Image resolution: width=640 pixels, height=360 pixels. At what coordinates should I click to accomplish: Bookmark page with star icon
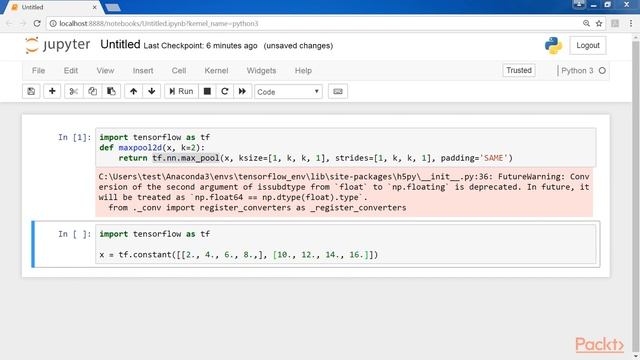[599, 23]
